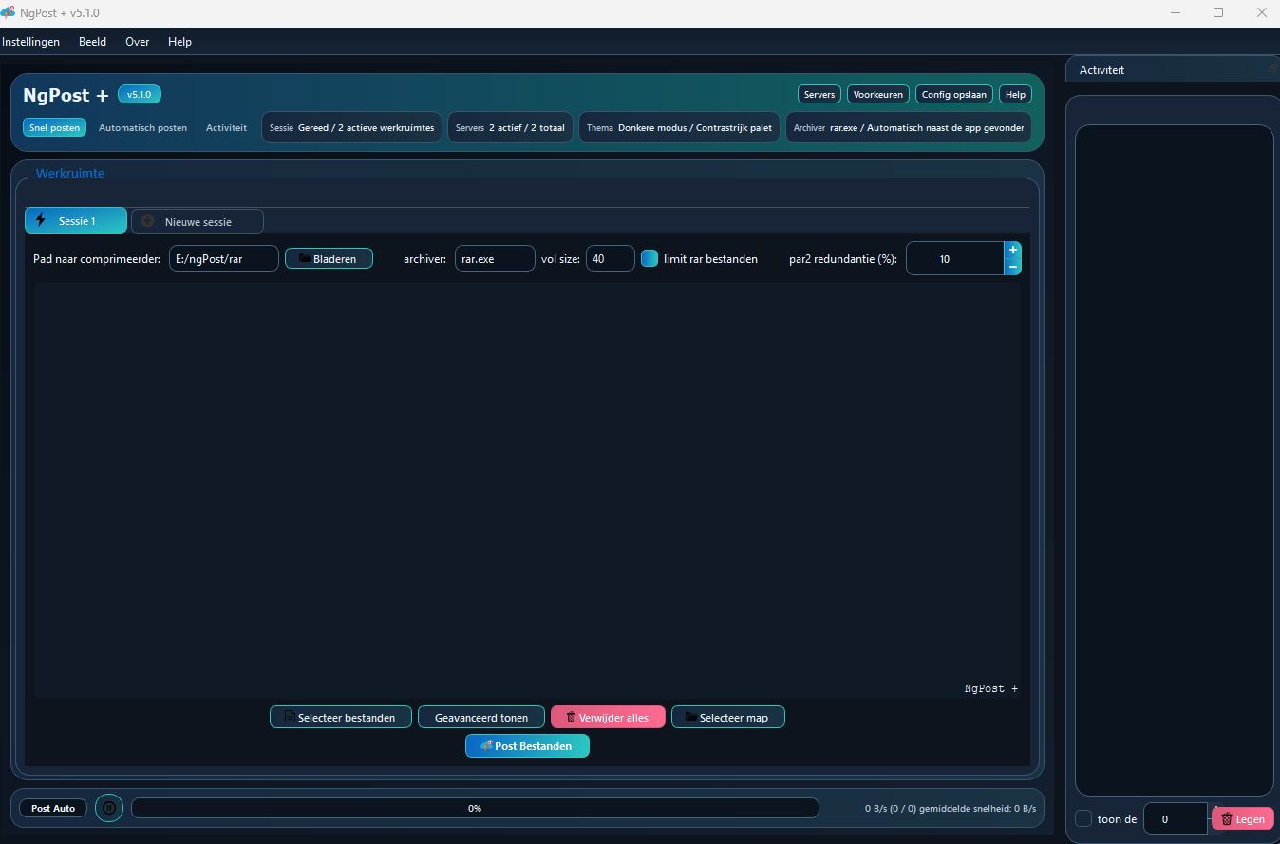
Task: Toggle the limit rar bestanden checkbox
Action: pos(650,259)
